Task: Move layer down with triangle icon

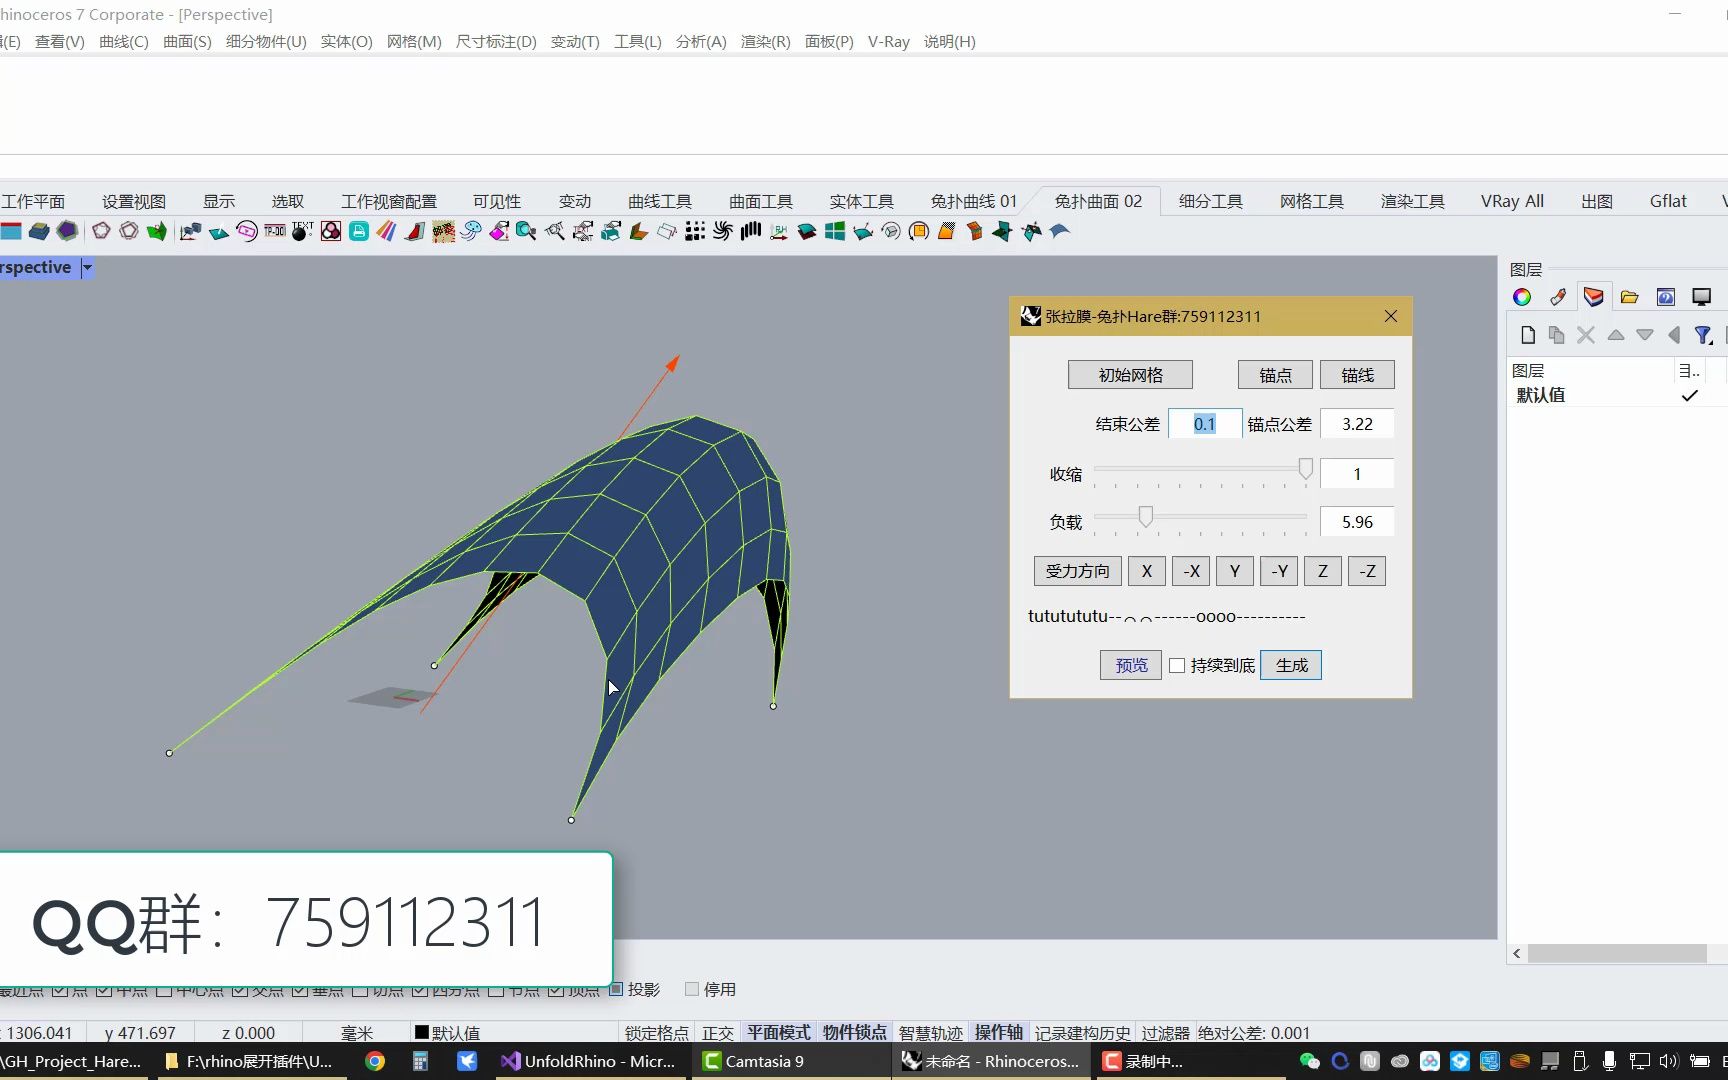Action: pyautogui.click(x=1645, y=335)
